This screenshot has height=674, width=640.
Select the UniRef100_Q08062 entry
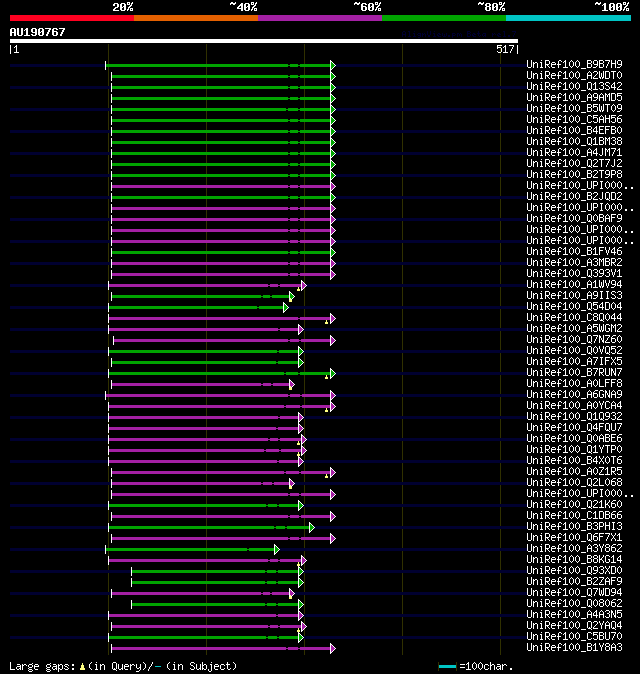click(574, 604)
